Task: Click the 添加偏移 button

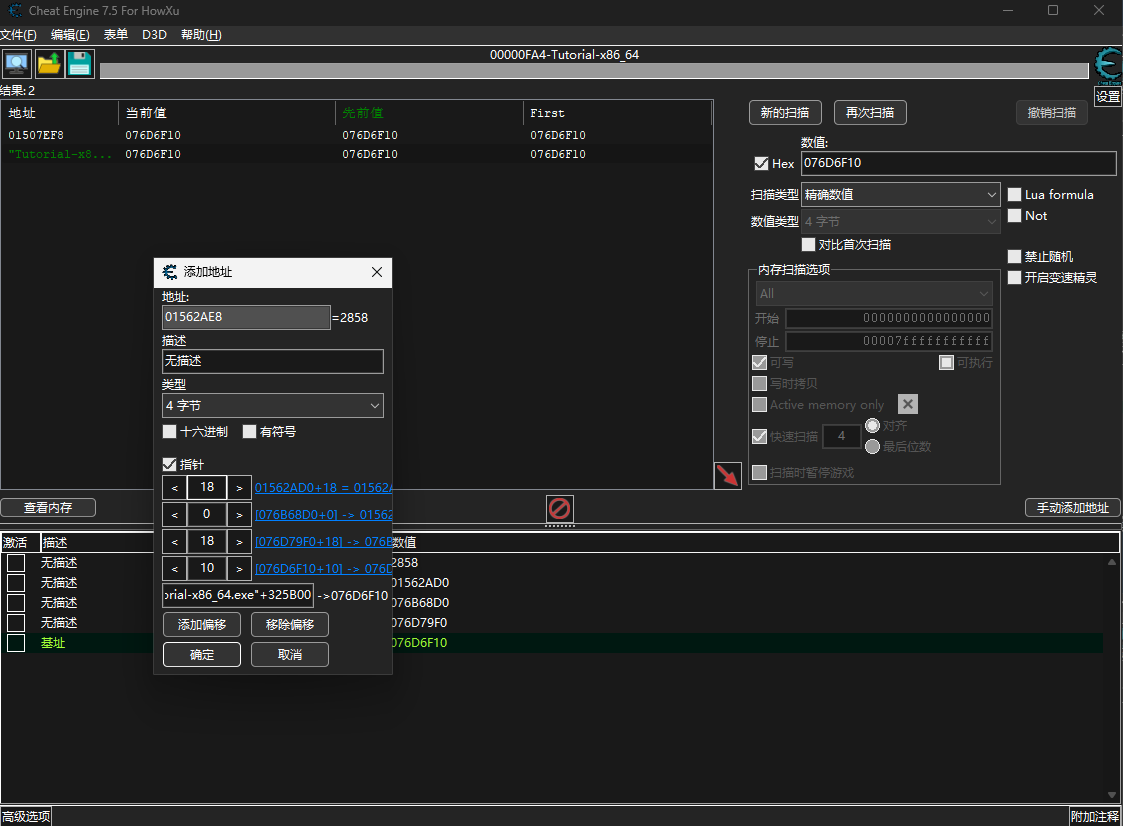Action: (x=202, y=625)
